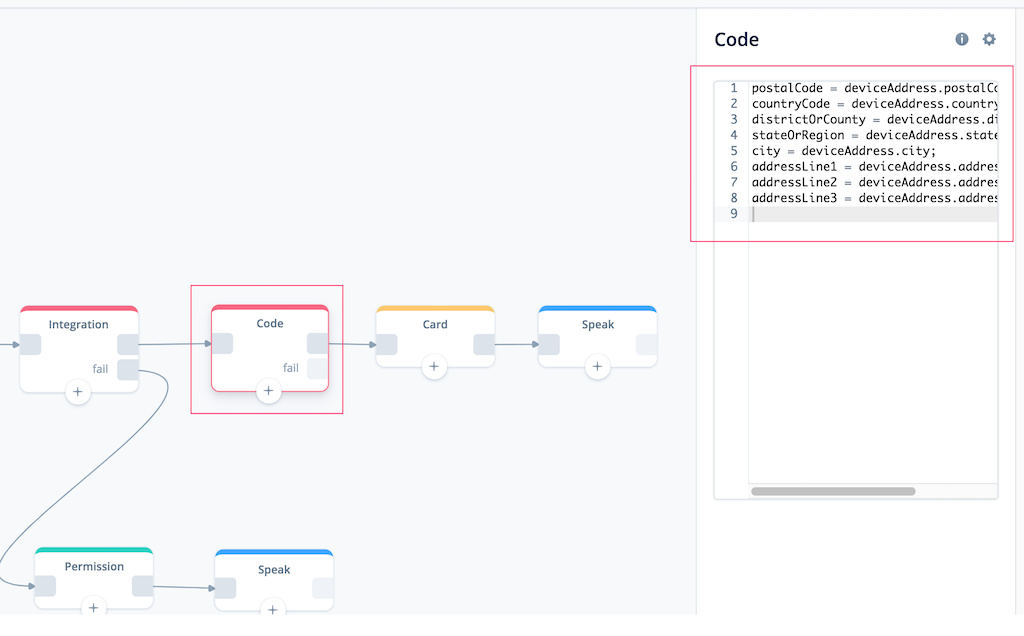Image resolution: width=1024 pixels, height=636 pixels.
Task: Add a step below the Permission block
Action: 93,607
